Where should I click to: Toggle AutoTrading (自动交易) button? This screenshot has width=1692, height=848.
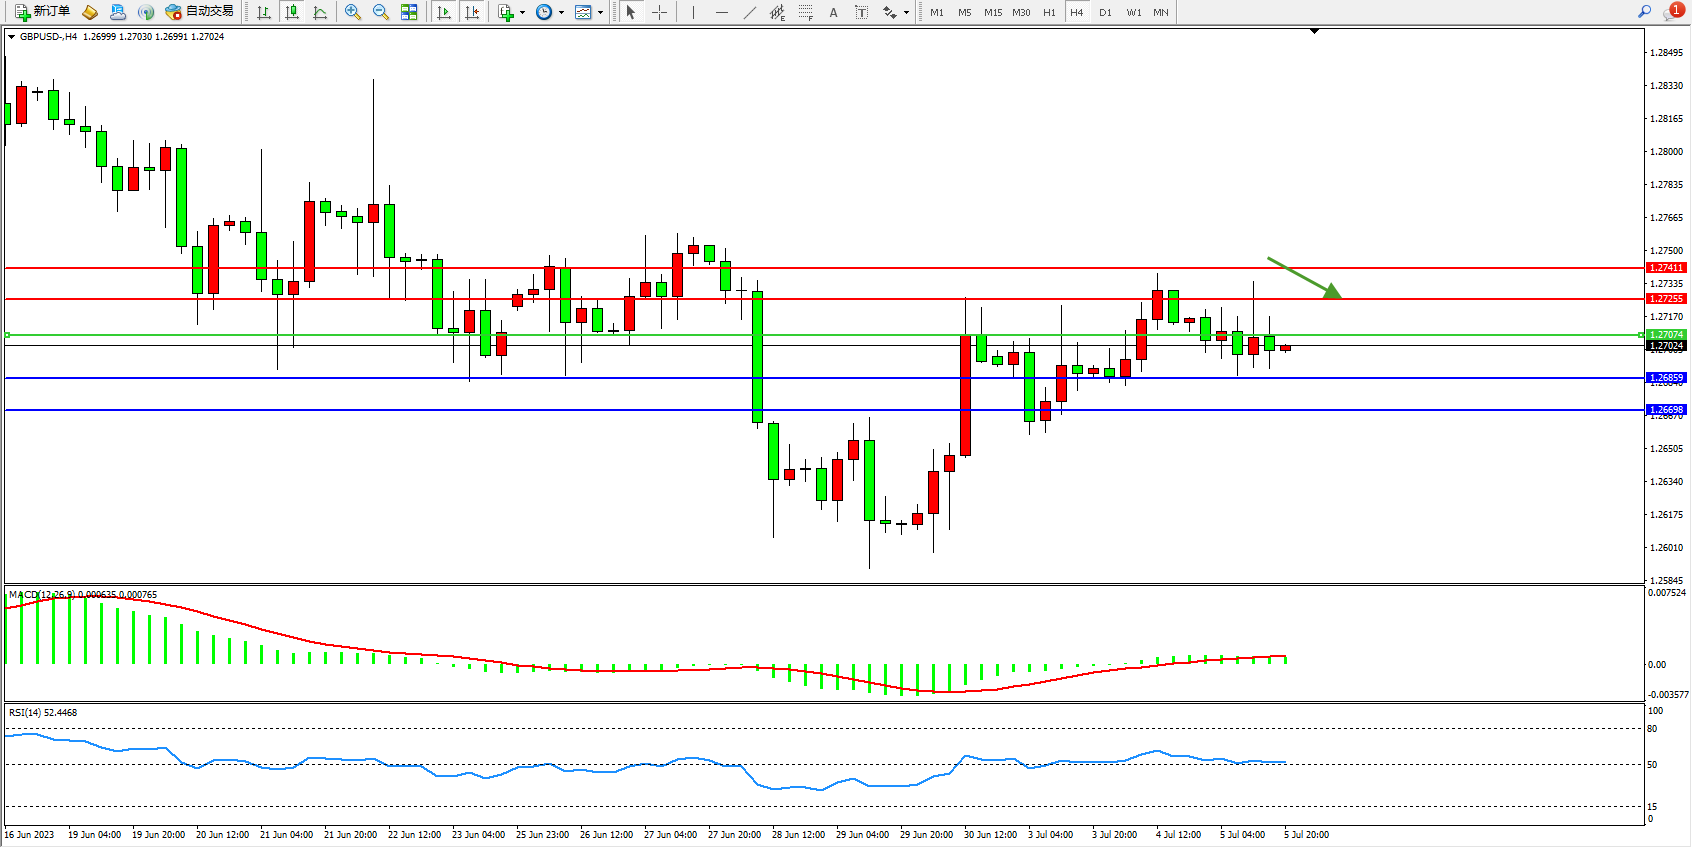point(200,12)
